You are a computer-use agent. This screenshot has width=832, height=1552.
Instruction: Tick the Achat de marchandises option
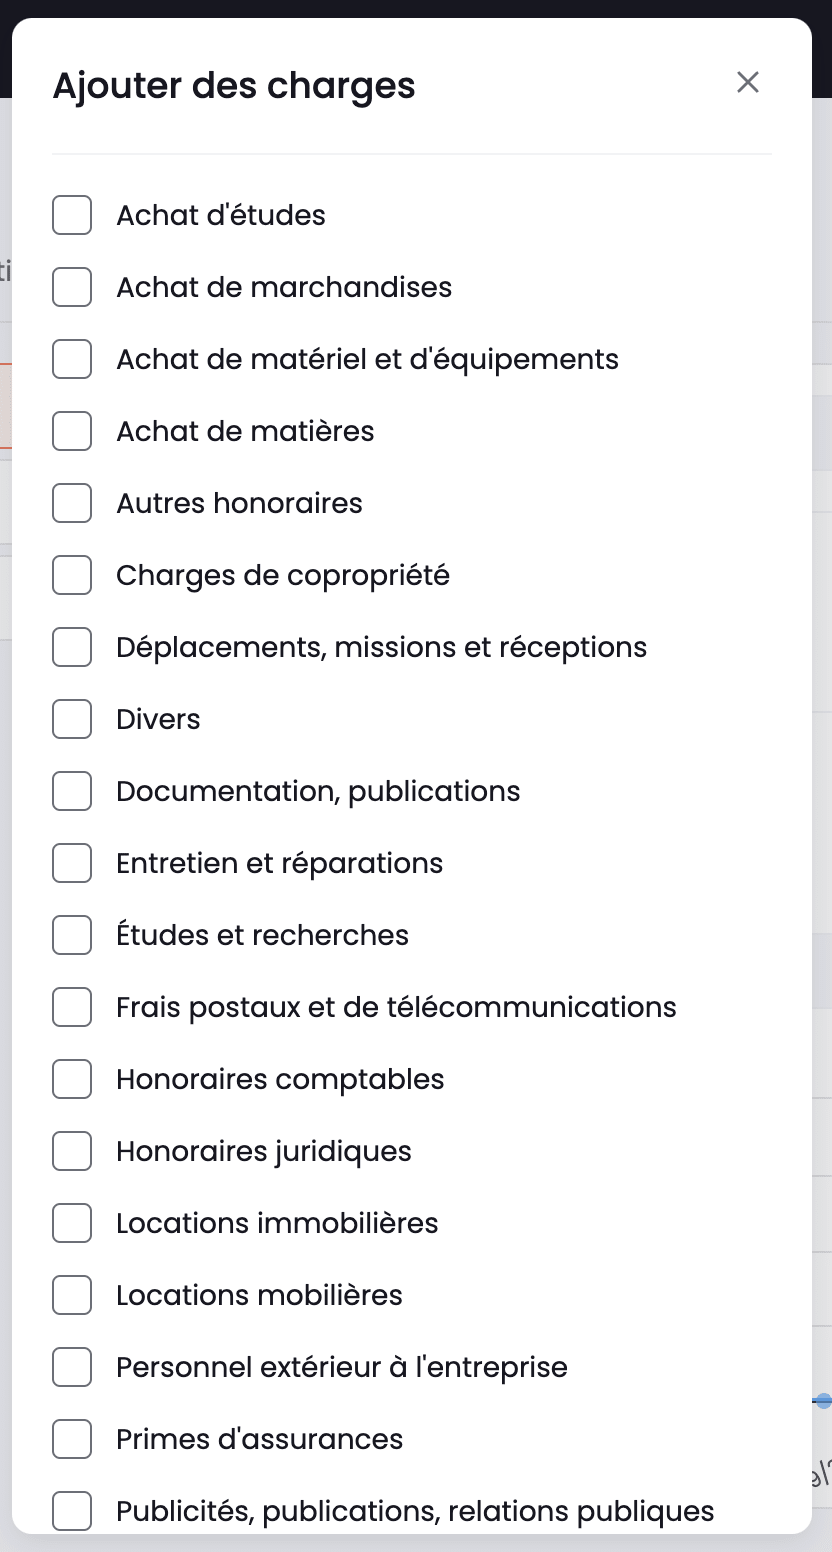click(72, 287)
